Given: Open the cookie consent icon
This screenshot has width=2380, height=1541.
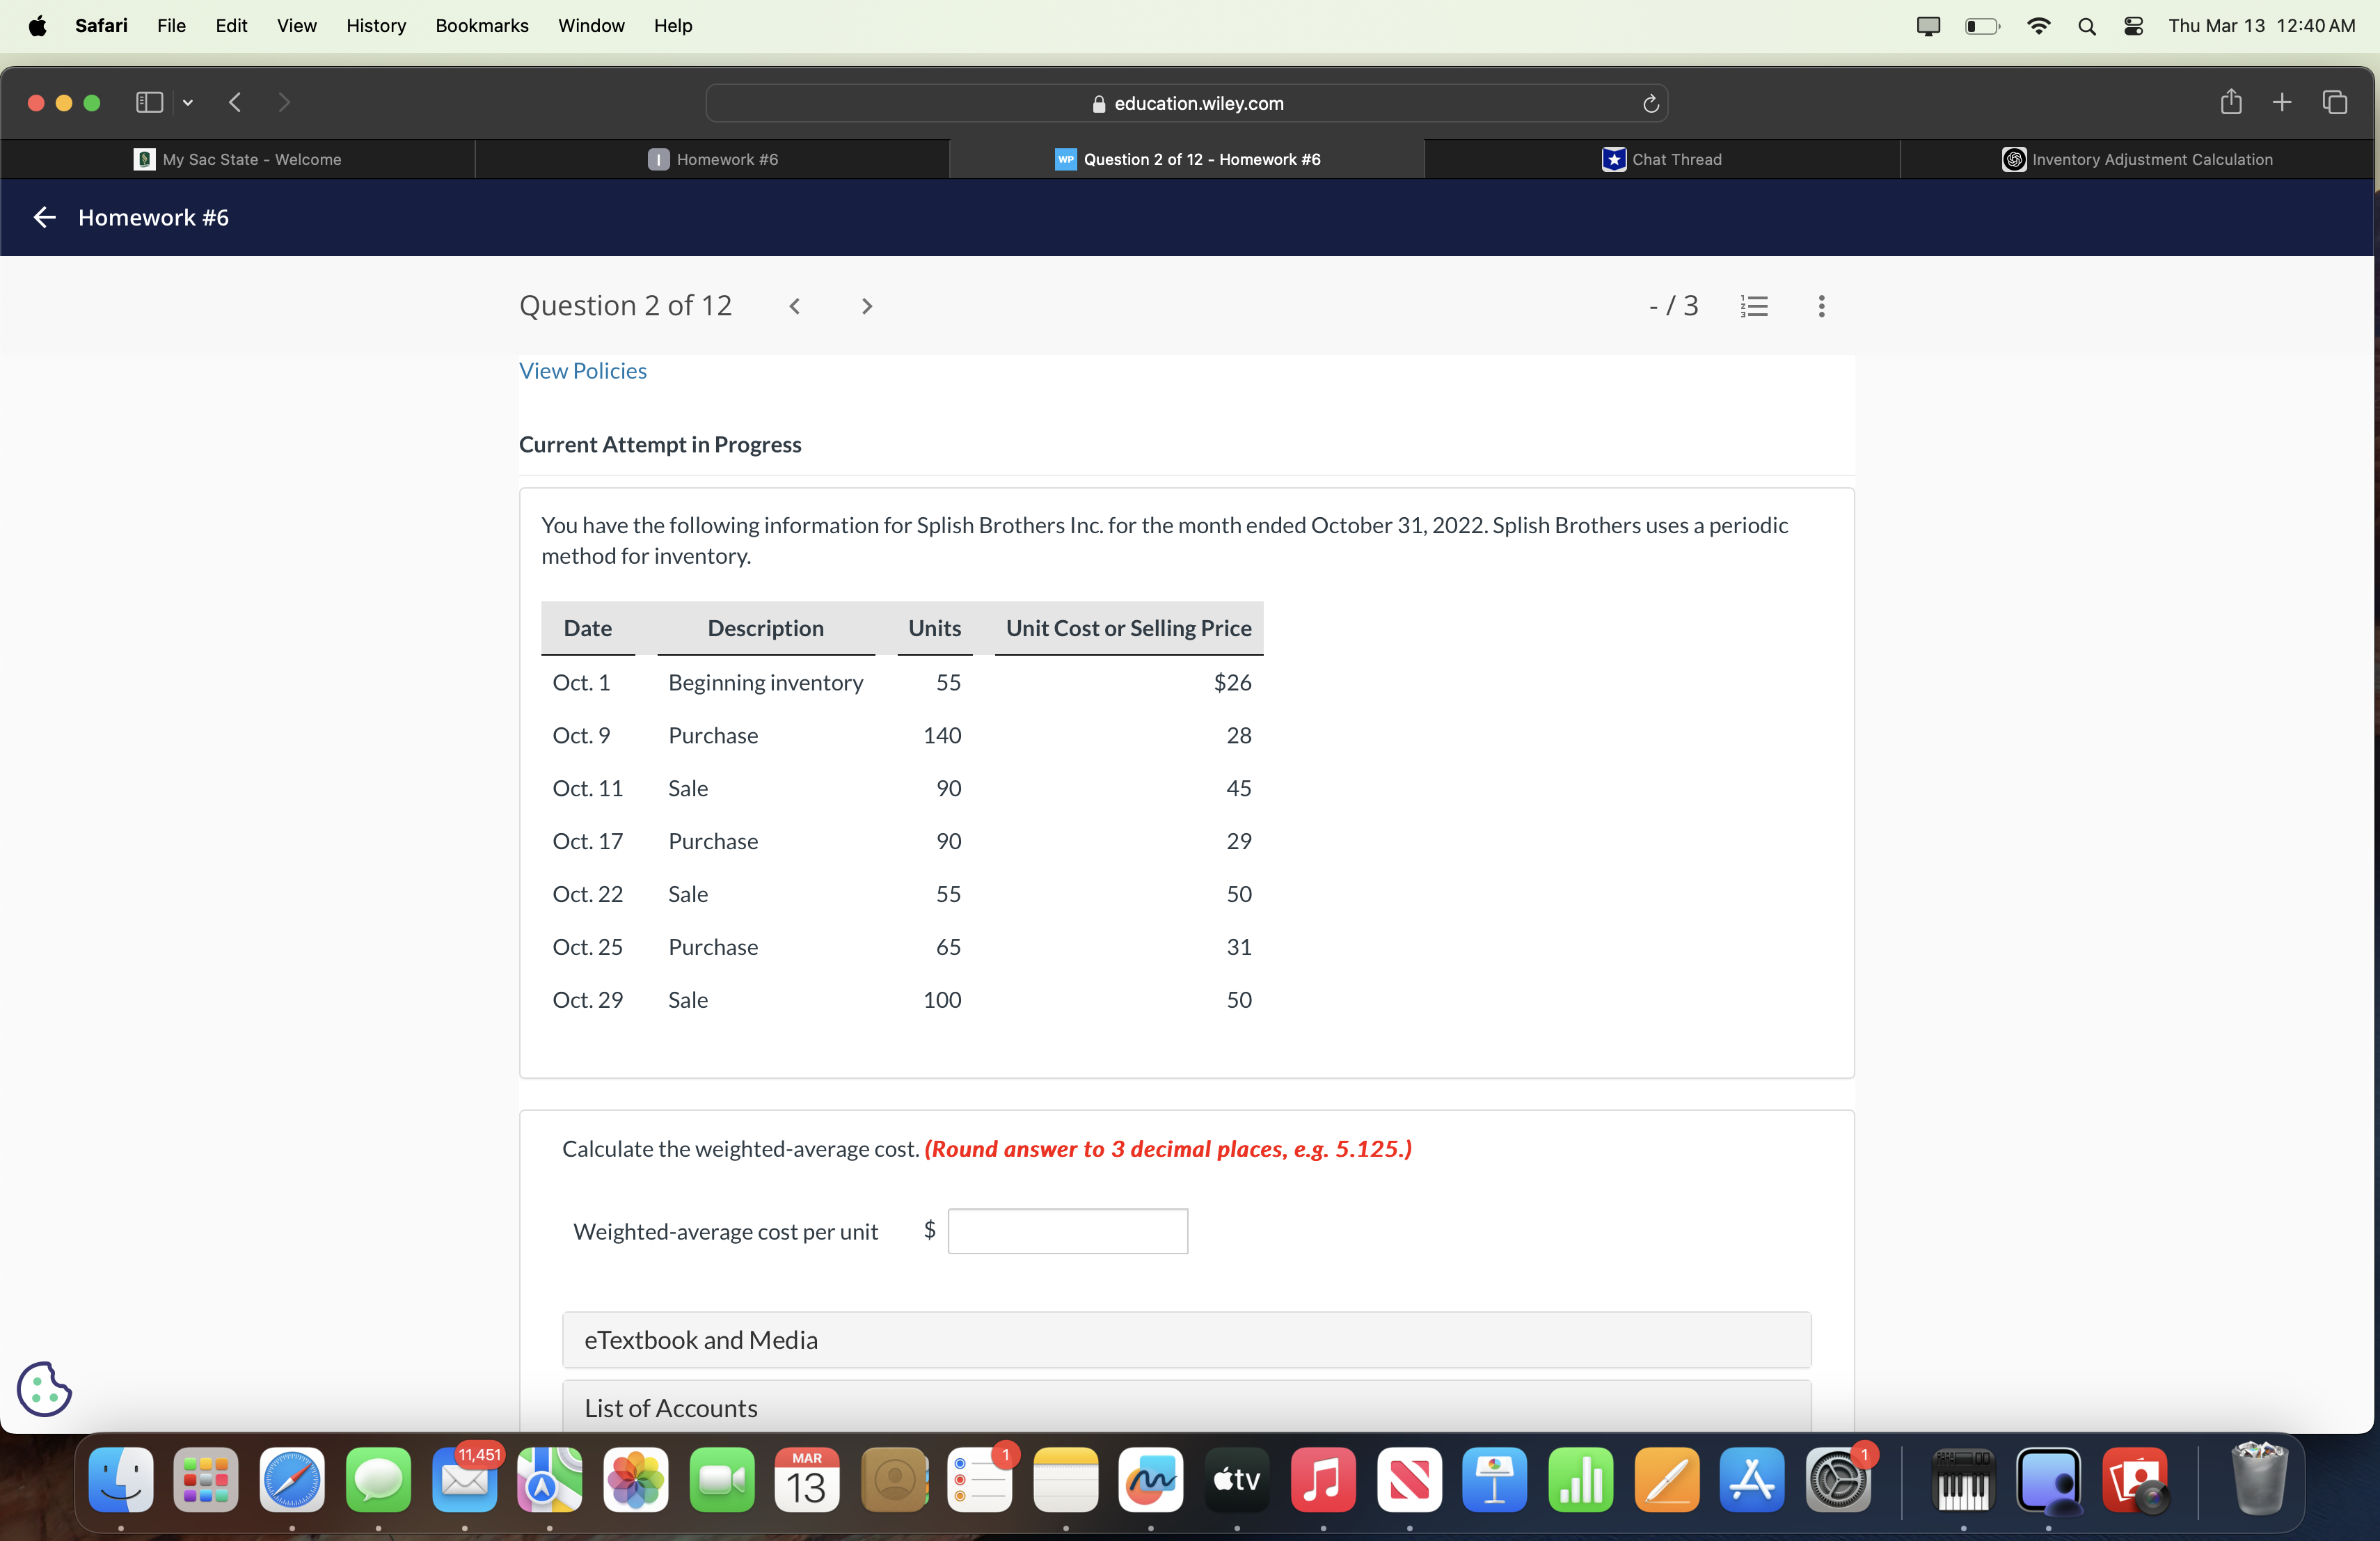Looking at the screenshot, I should pyautogui.click(x=43, y=1389).
